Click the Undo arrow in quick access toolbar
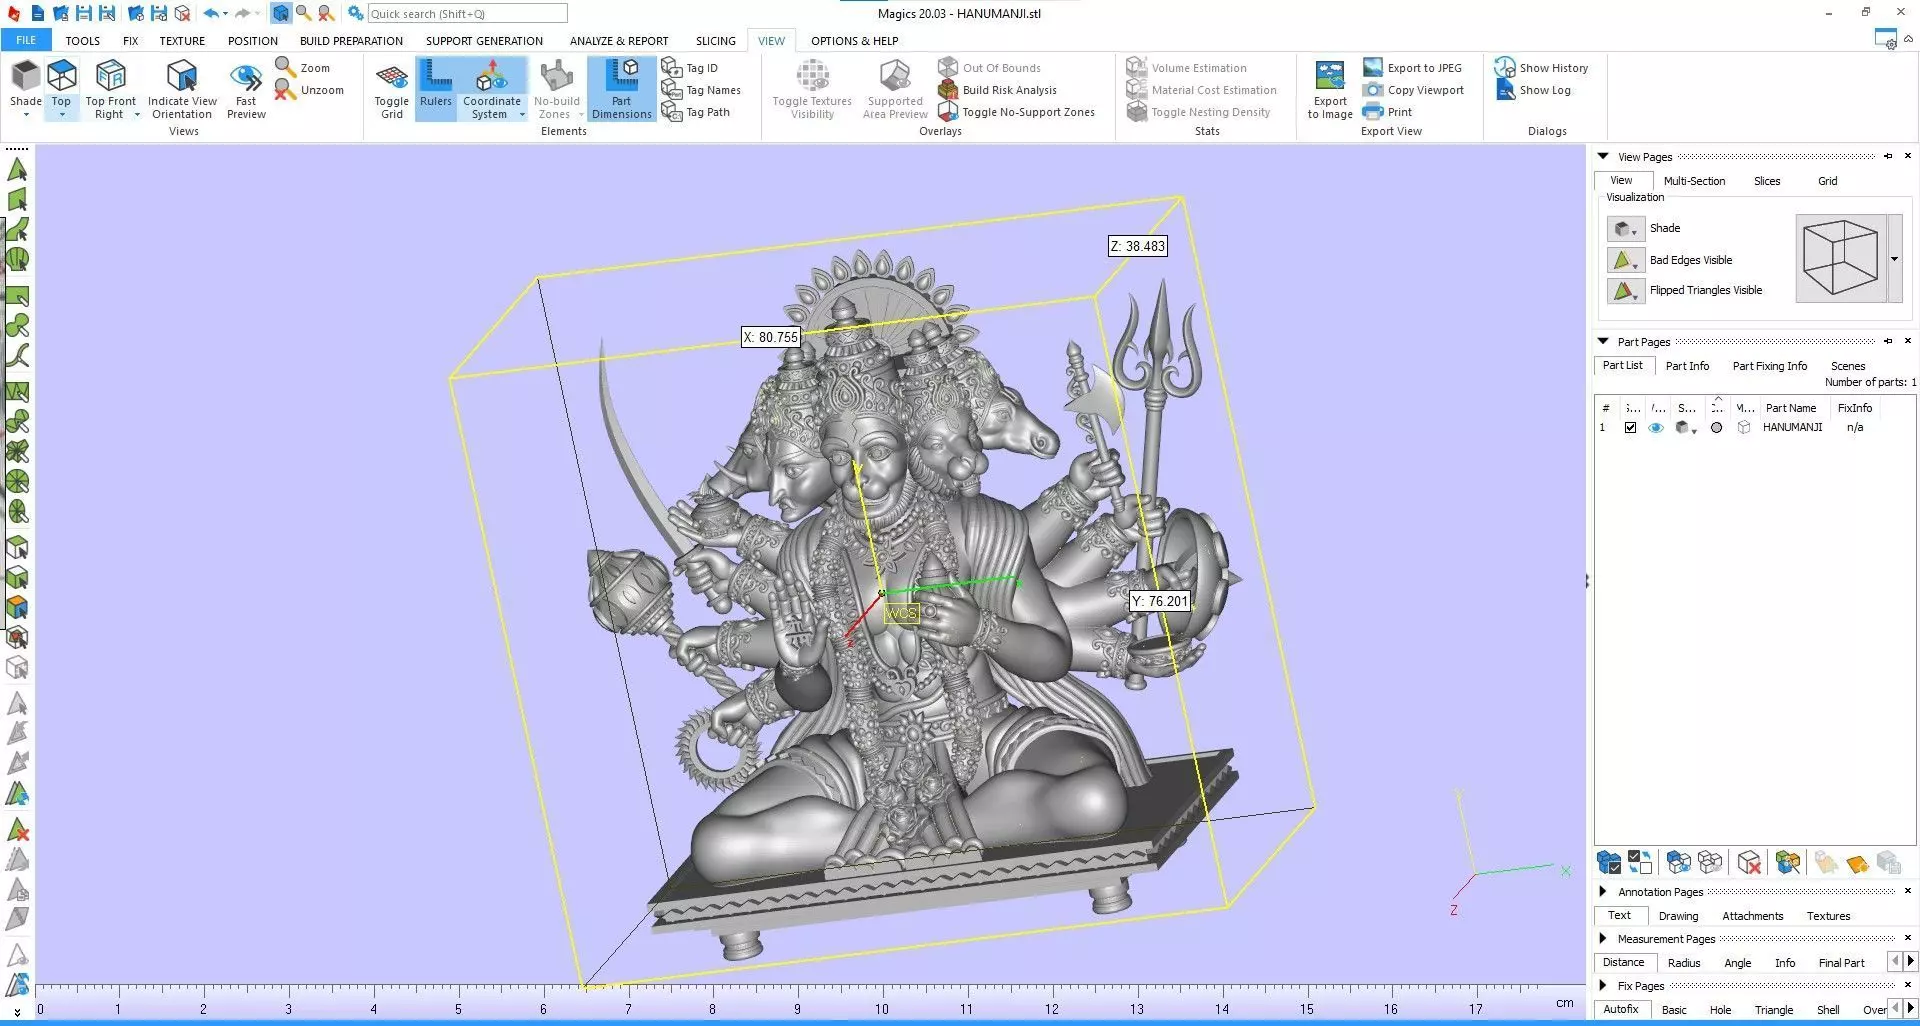Screen dimensions: 1920x1026 [x=210, y=14]
